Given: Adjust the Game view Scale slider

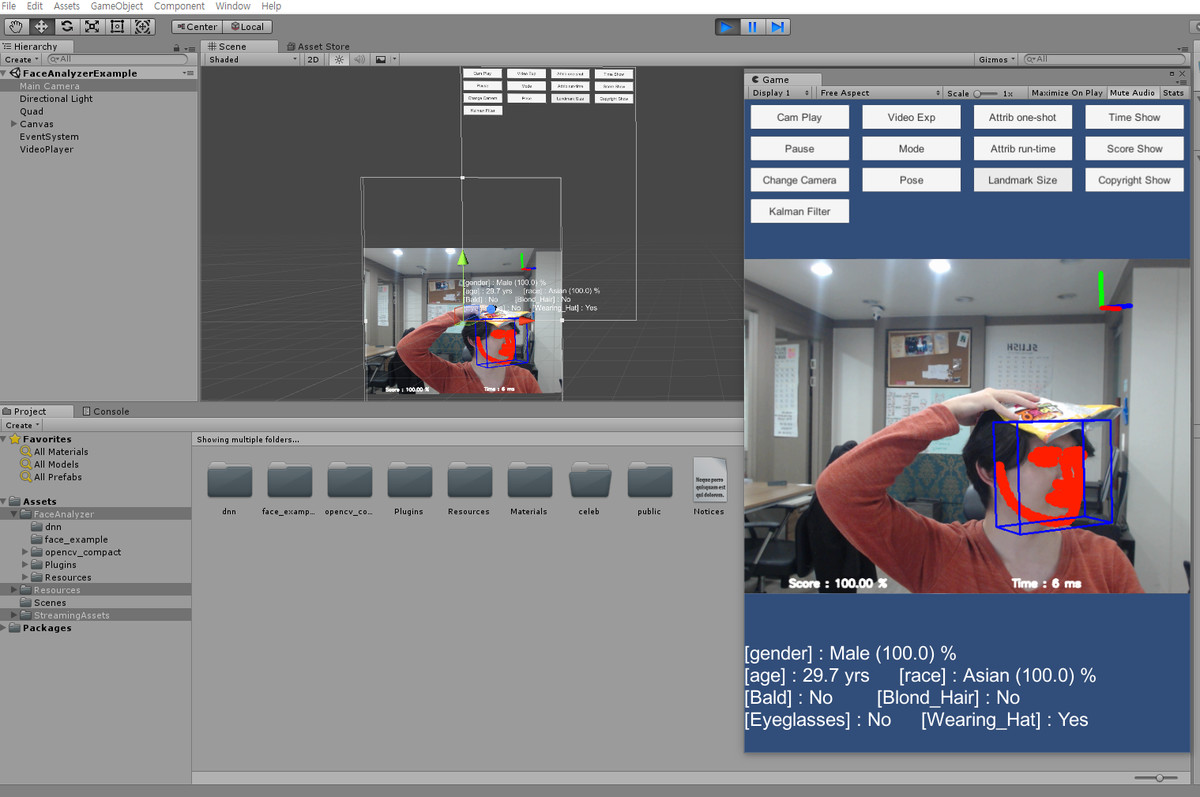Looking at the screenshot, I should [x=985, y=93].
